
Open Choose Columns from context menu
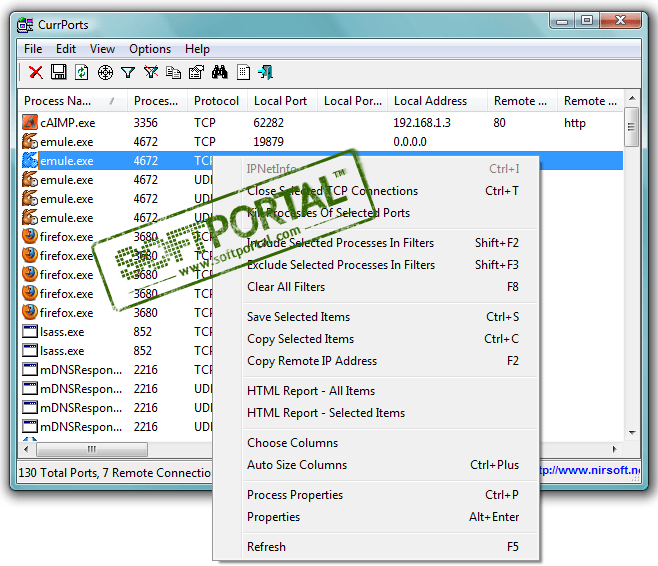click(x=376, y=443)
